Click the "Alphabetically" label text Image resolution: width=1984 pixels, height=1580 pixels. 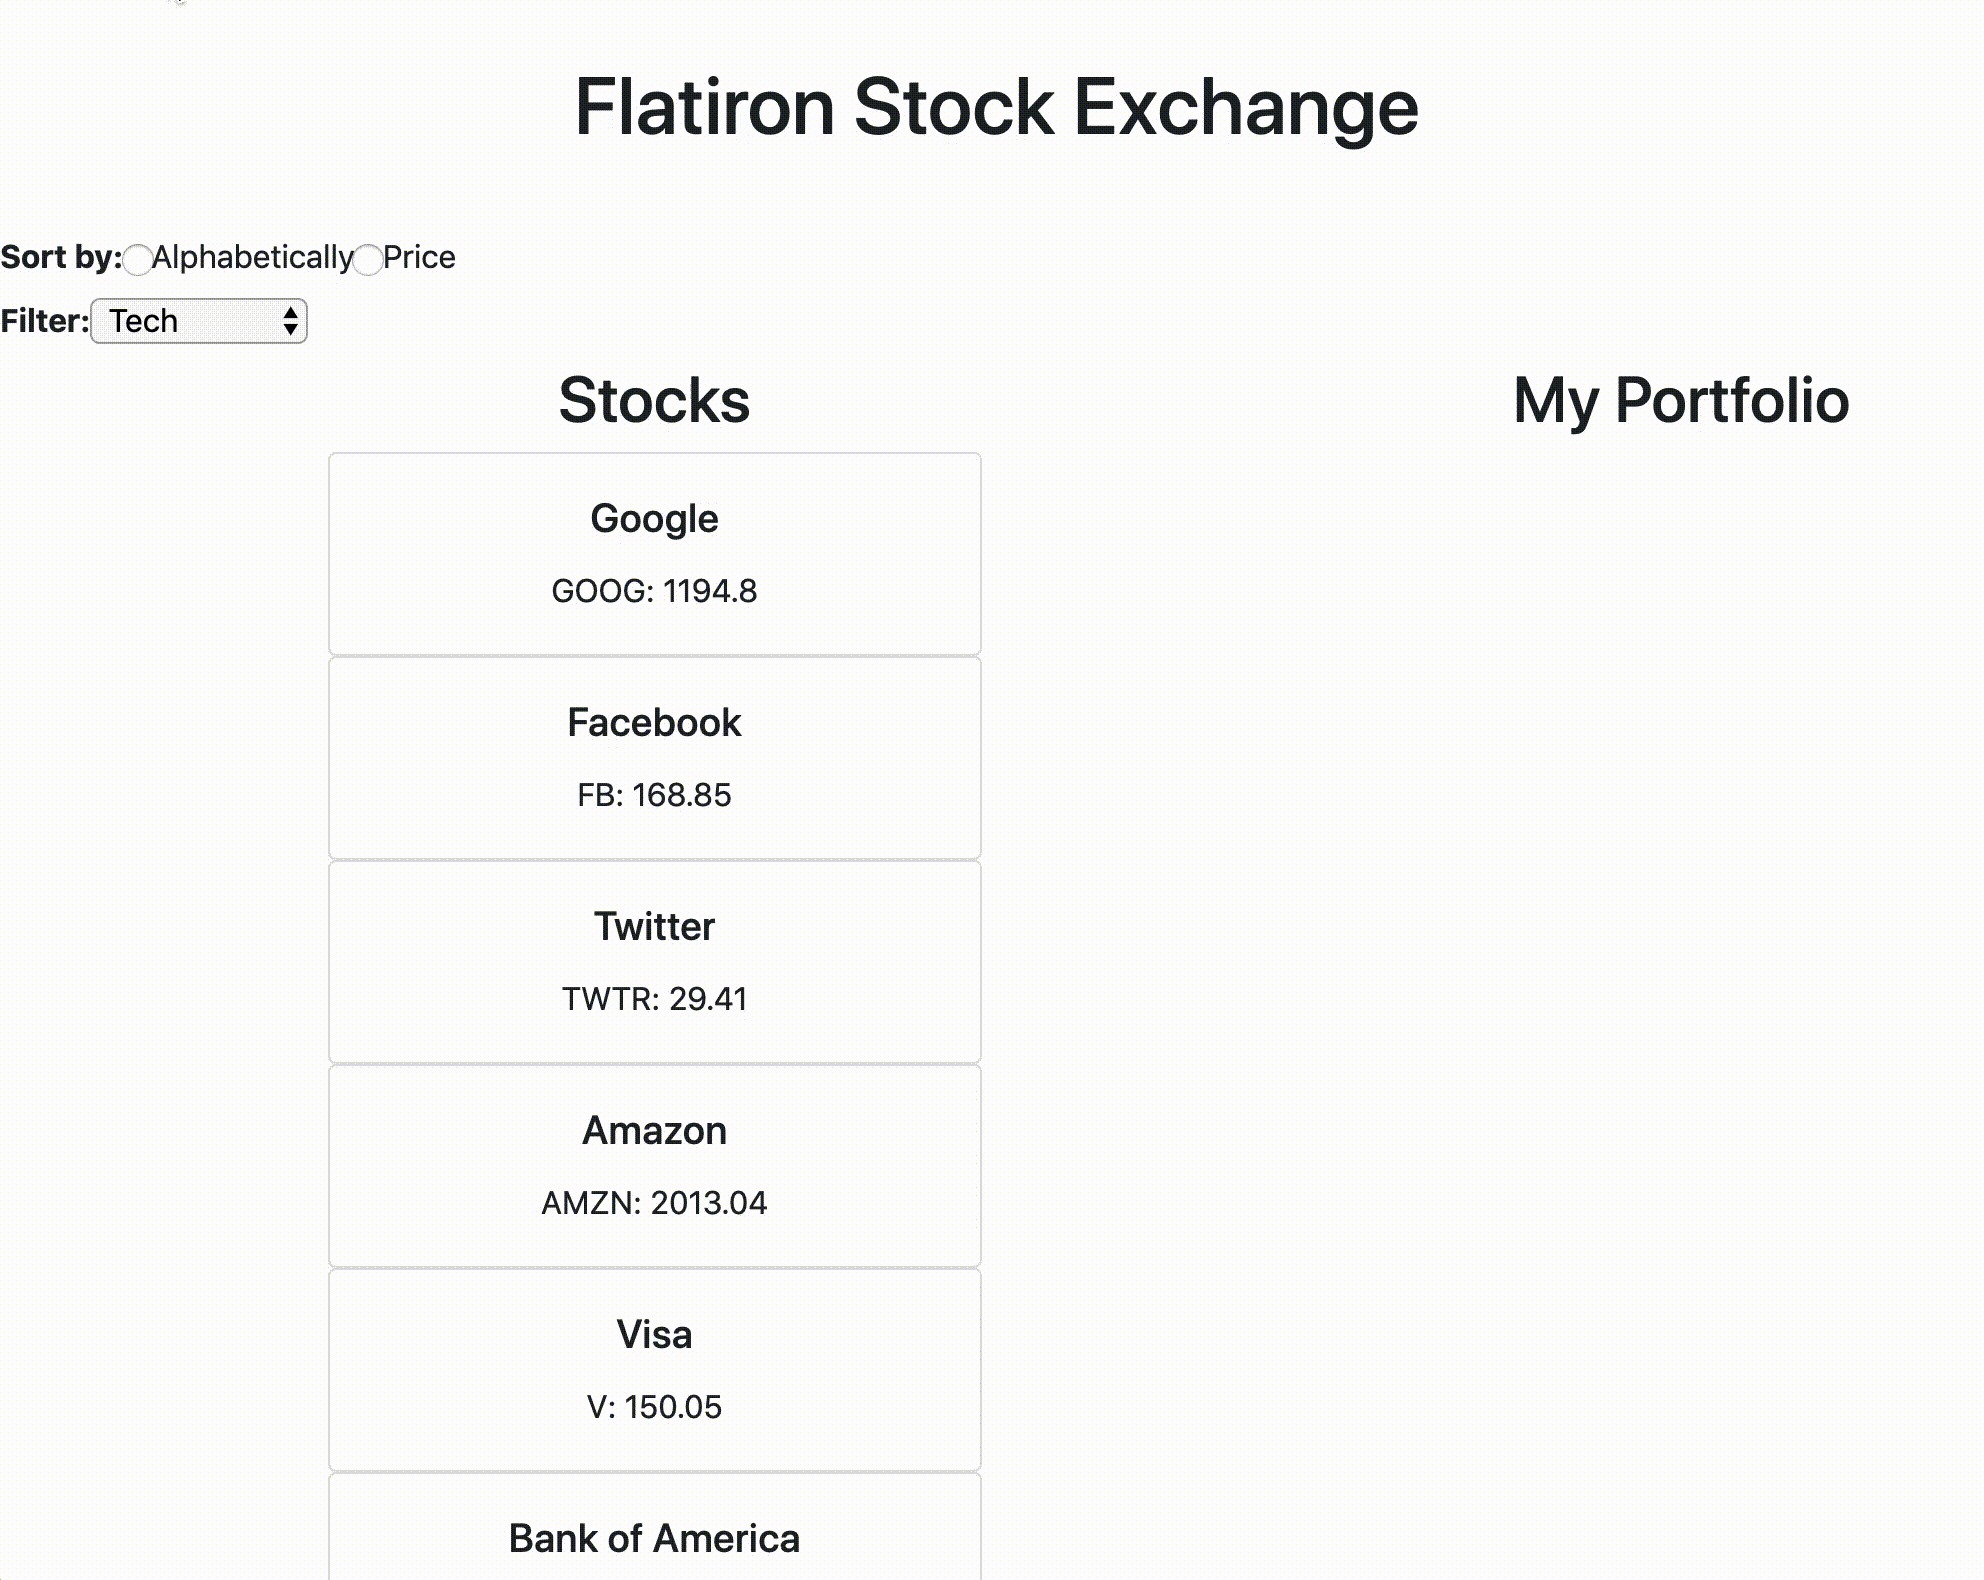coord(253,257)
